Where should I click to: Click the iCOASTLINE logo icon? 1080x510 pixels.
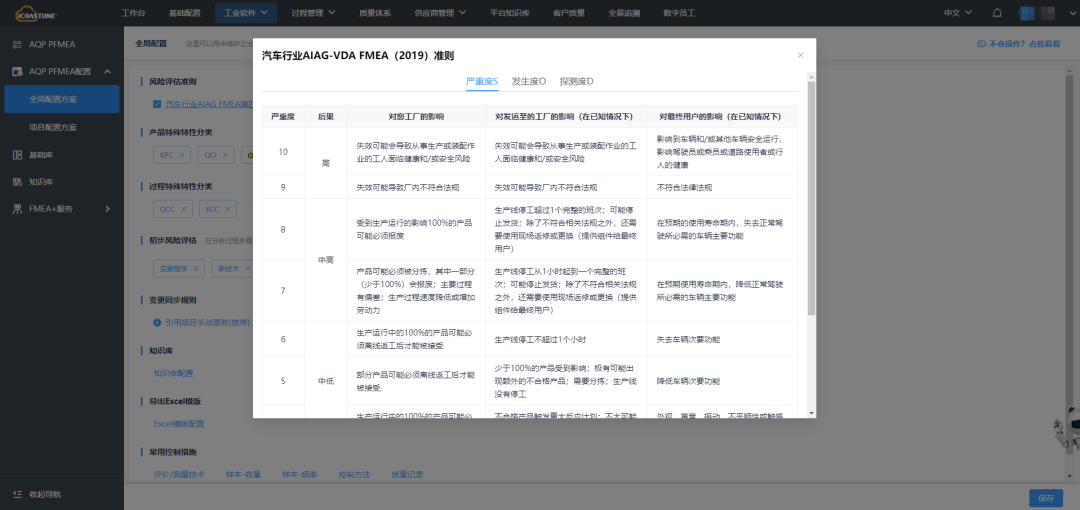click(37, 12)
